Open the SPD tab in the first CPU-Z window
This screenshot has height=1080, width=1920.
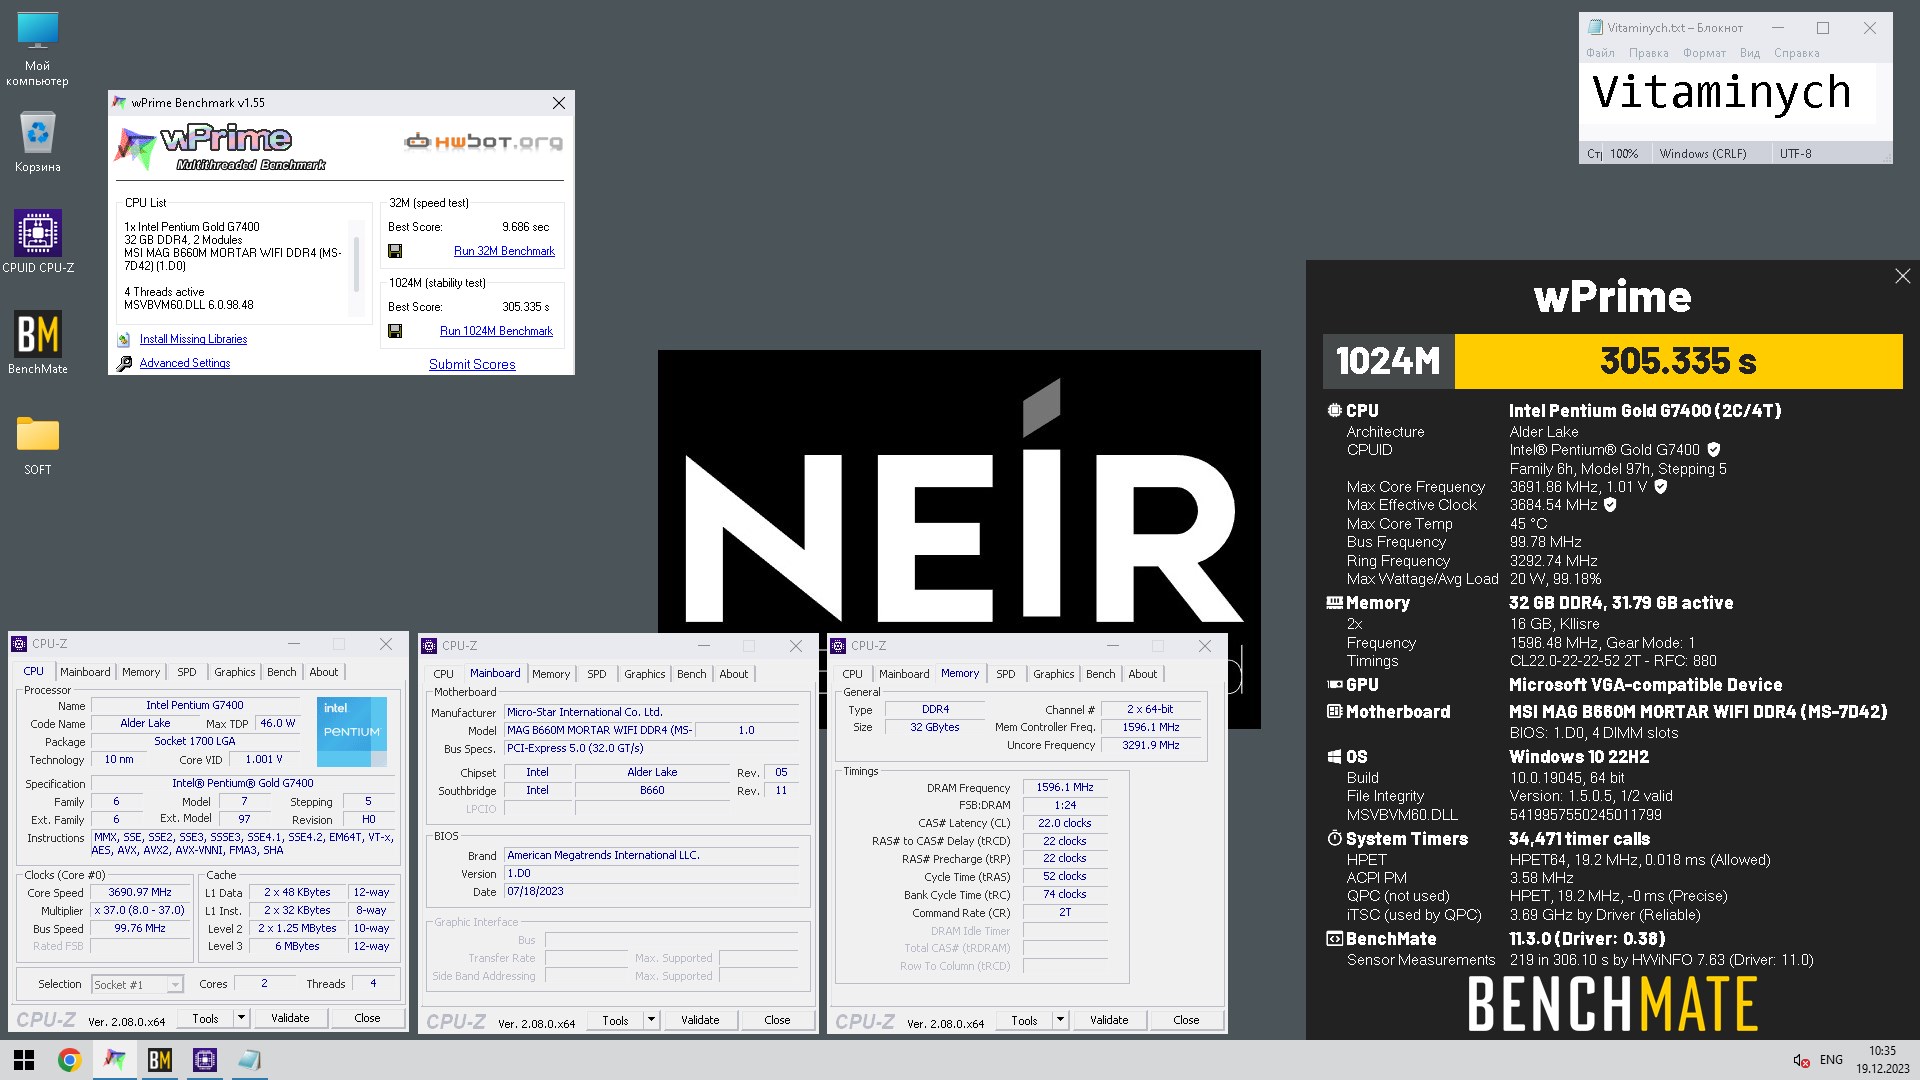(x=187, y=672)
